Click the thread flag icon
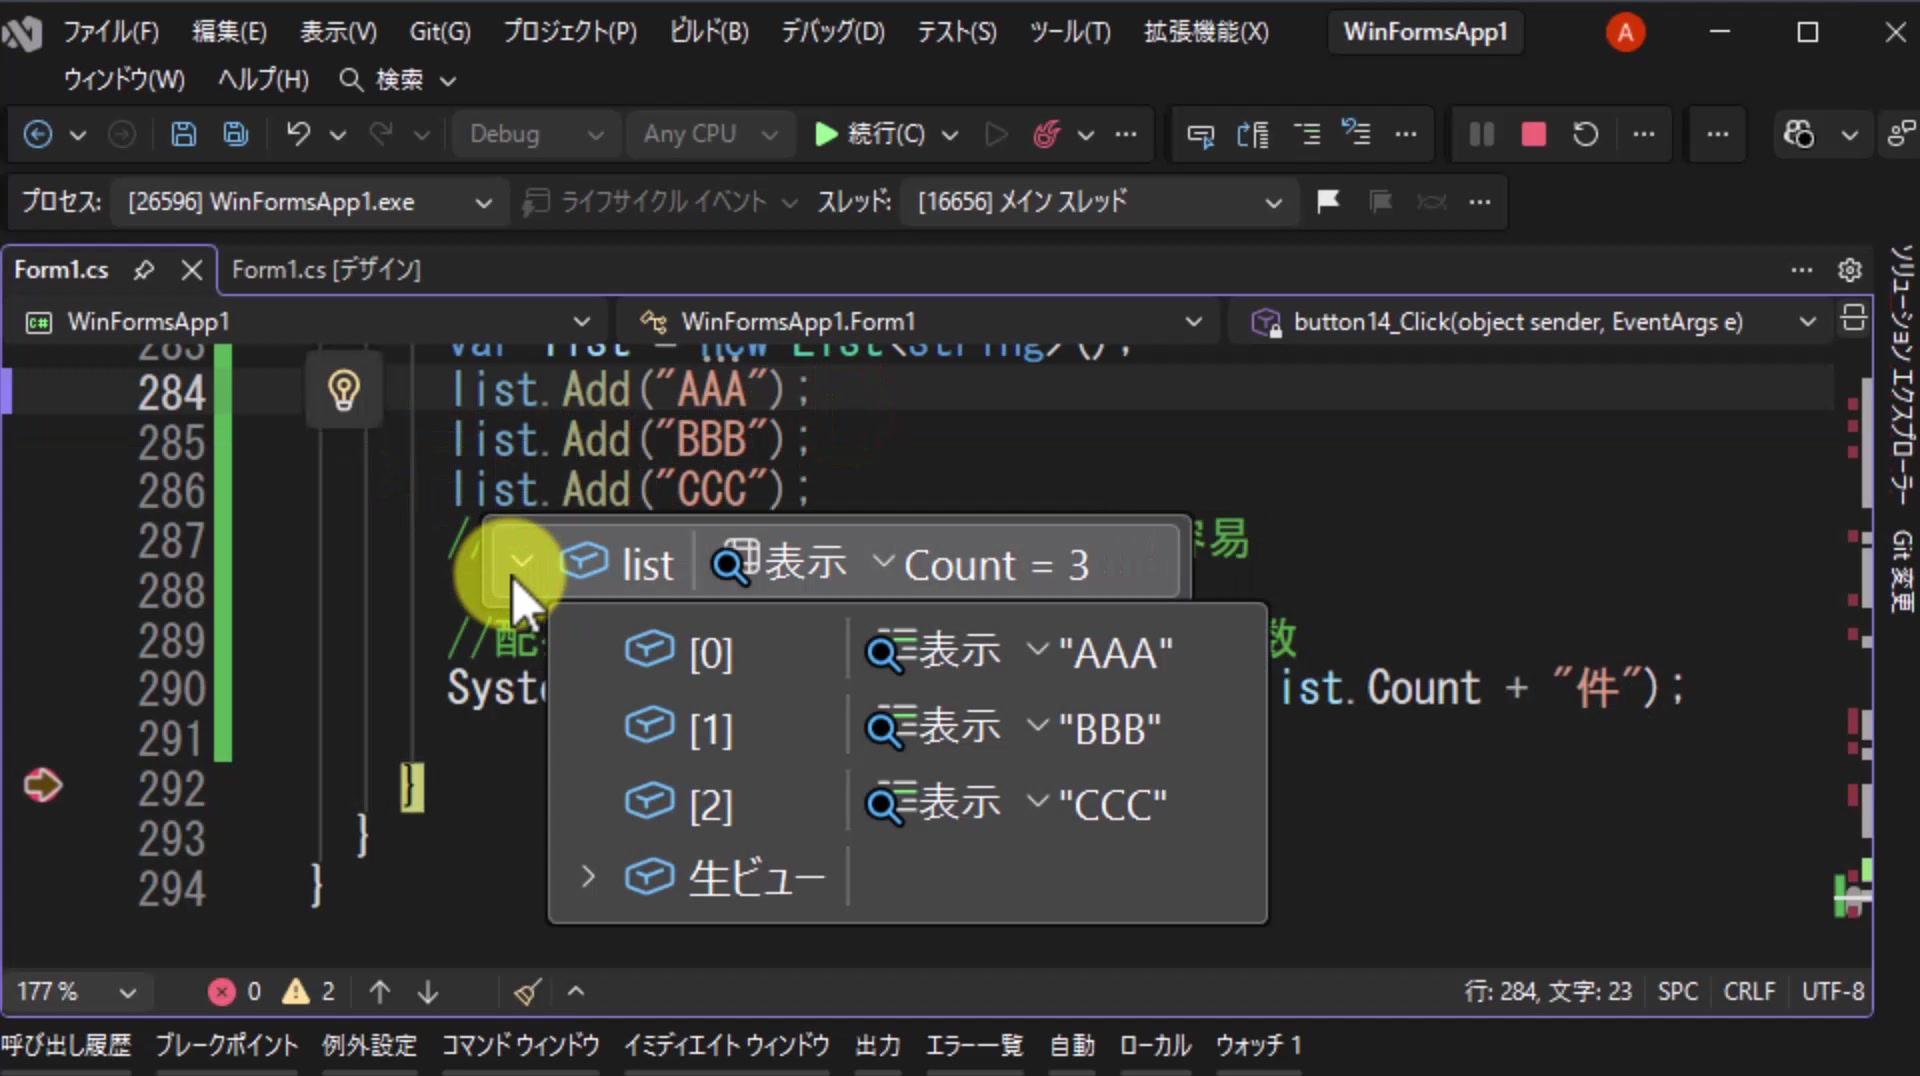Image resolution: width=1920 pixels, height=1076 pixels. [x=1328, y=202]
